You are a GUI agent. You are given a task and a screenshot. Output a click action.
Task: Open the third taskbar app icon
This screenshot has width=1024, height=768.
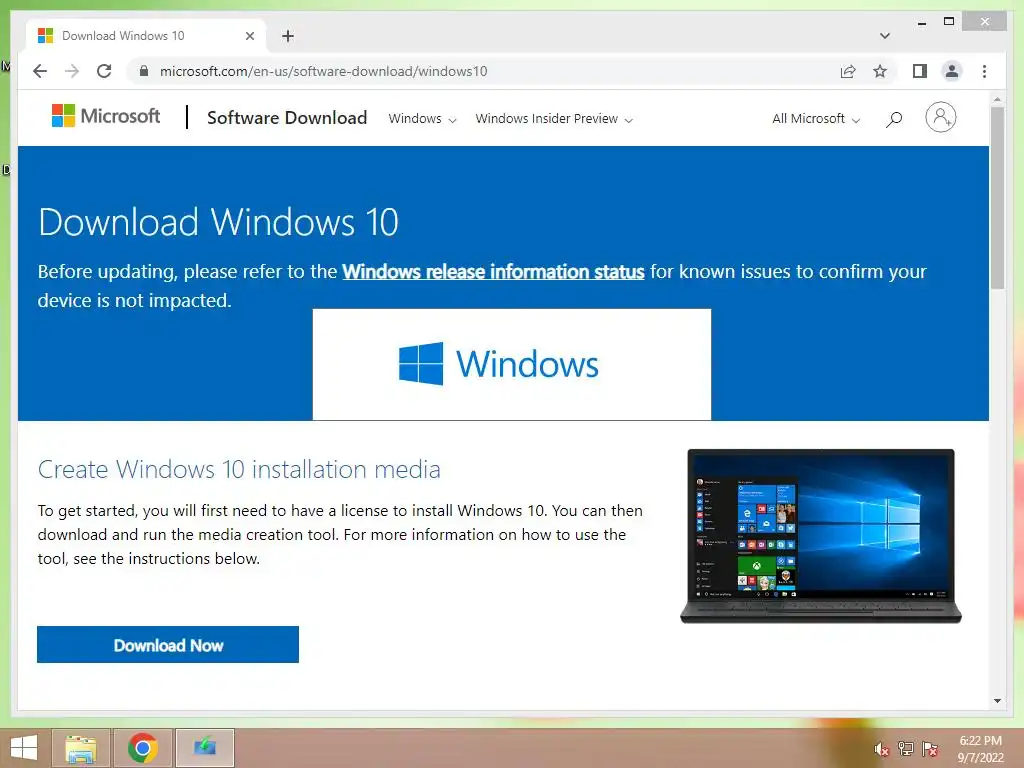(205, 748)
